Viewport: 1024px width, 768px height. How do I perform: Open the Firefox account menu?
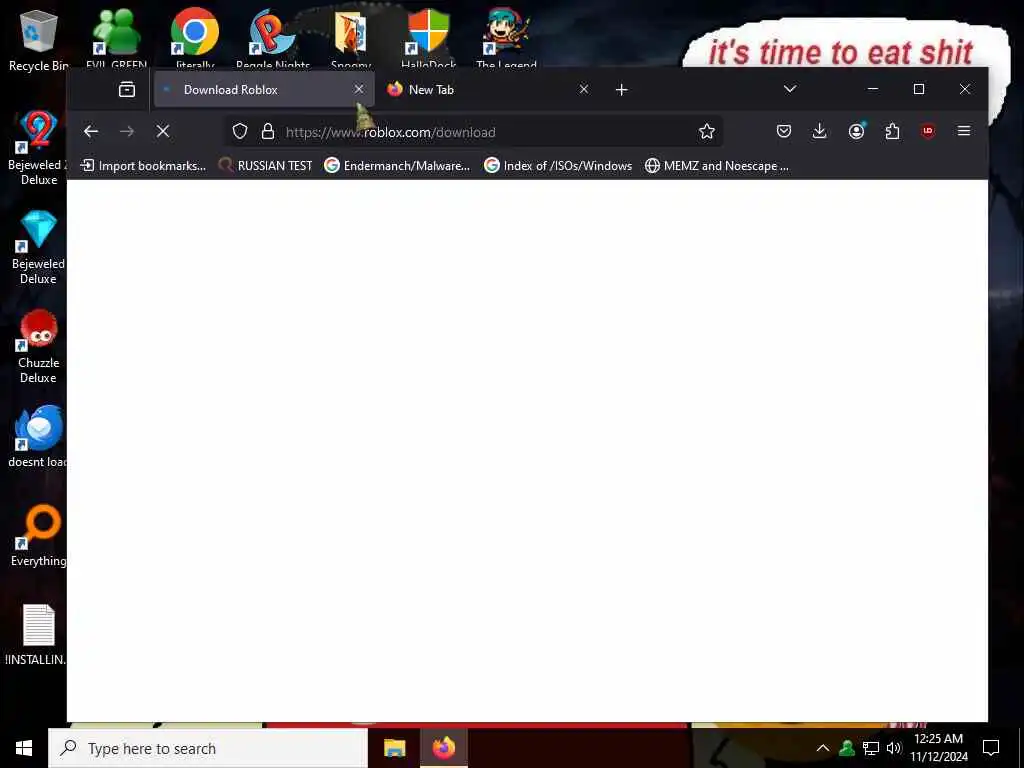[x=856, y=131]
